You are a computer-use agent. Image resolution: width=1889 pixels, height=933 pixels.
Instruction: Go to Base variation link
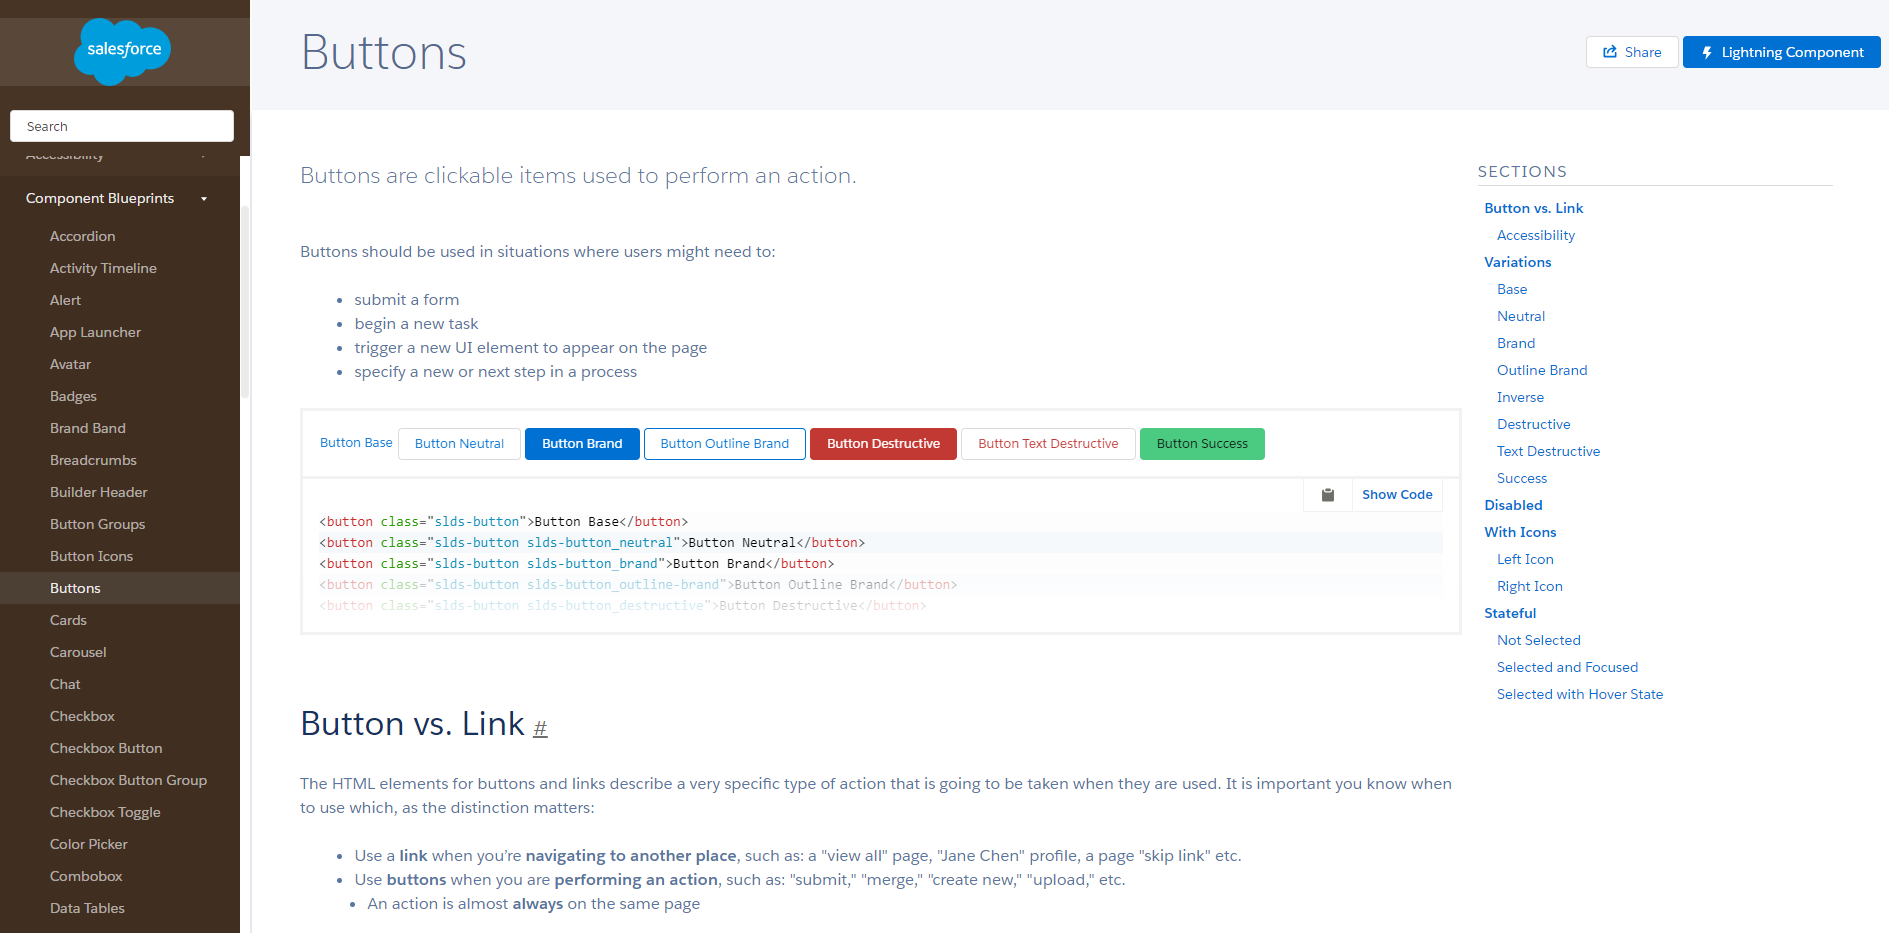(1512, 289)
